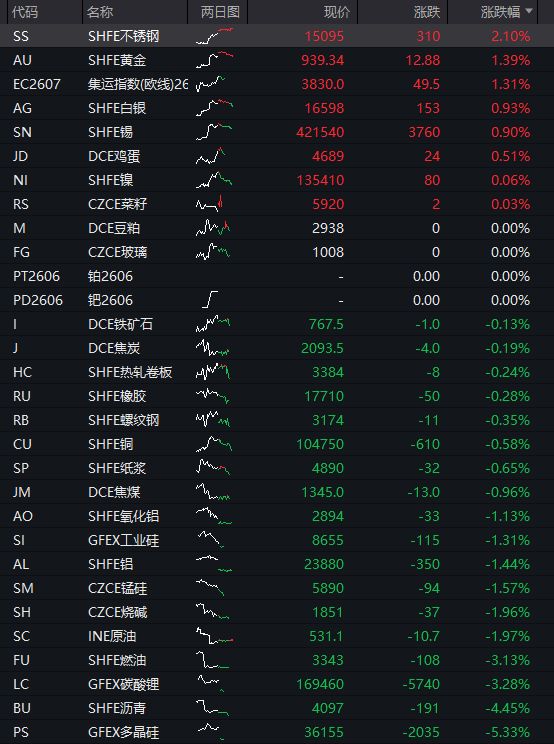Open GFEX多晶硅 two-day sparkline chart

click(x=211, y=732)
